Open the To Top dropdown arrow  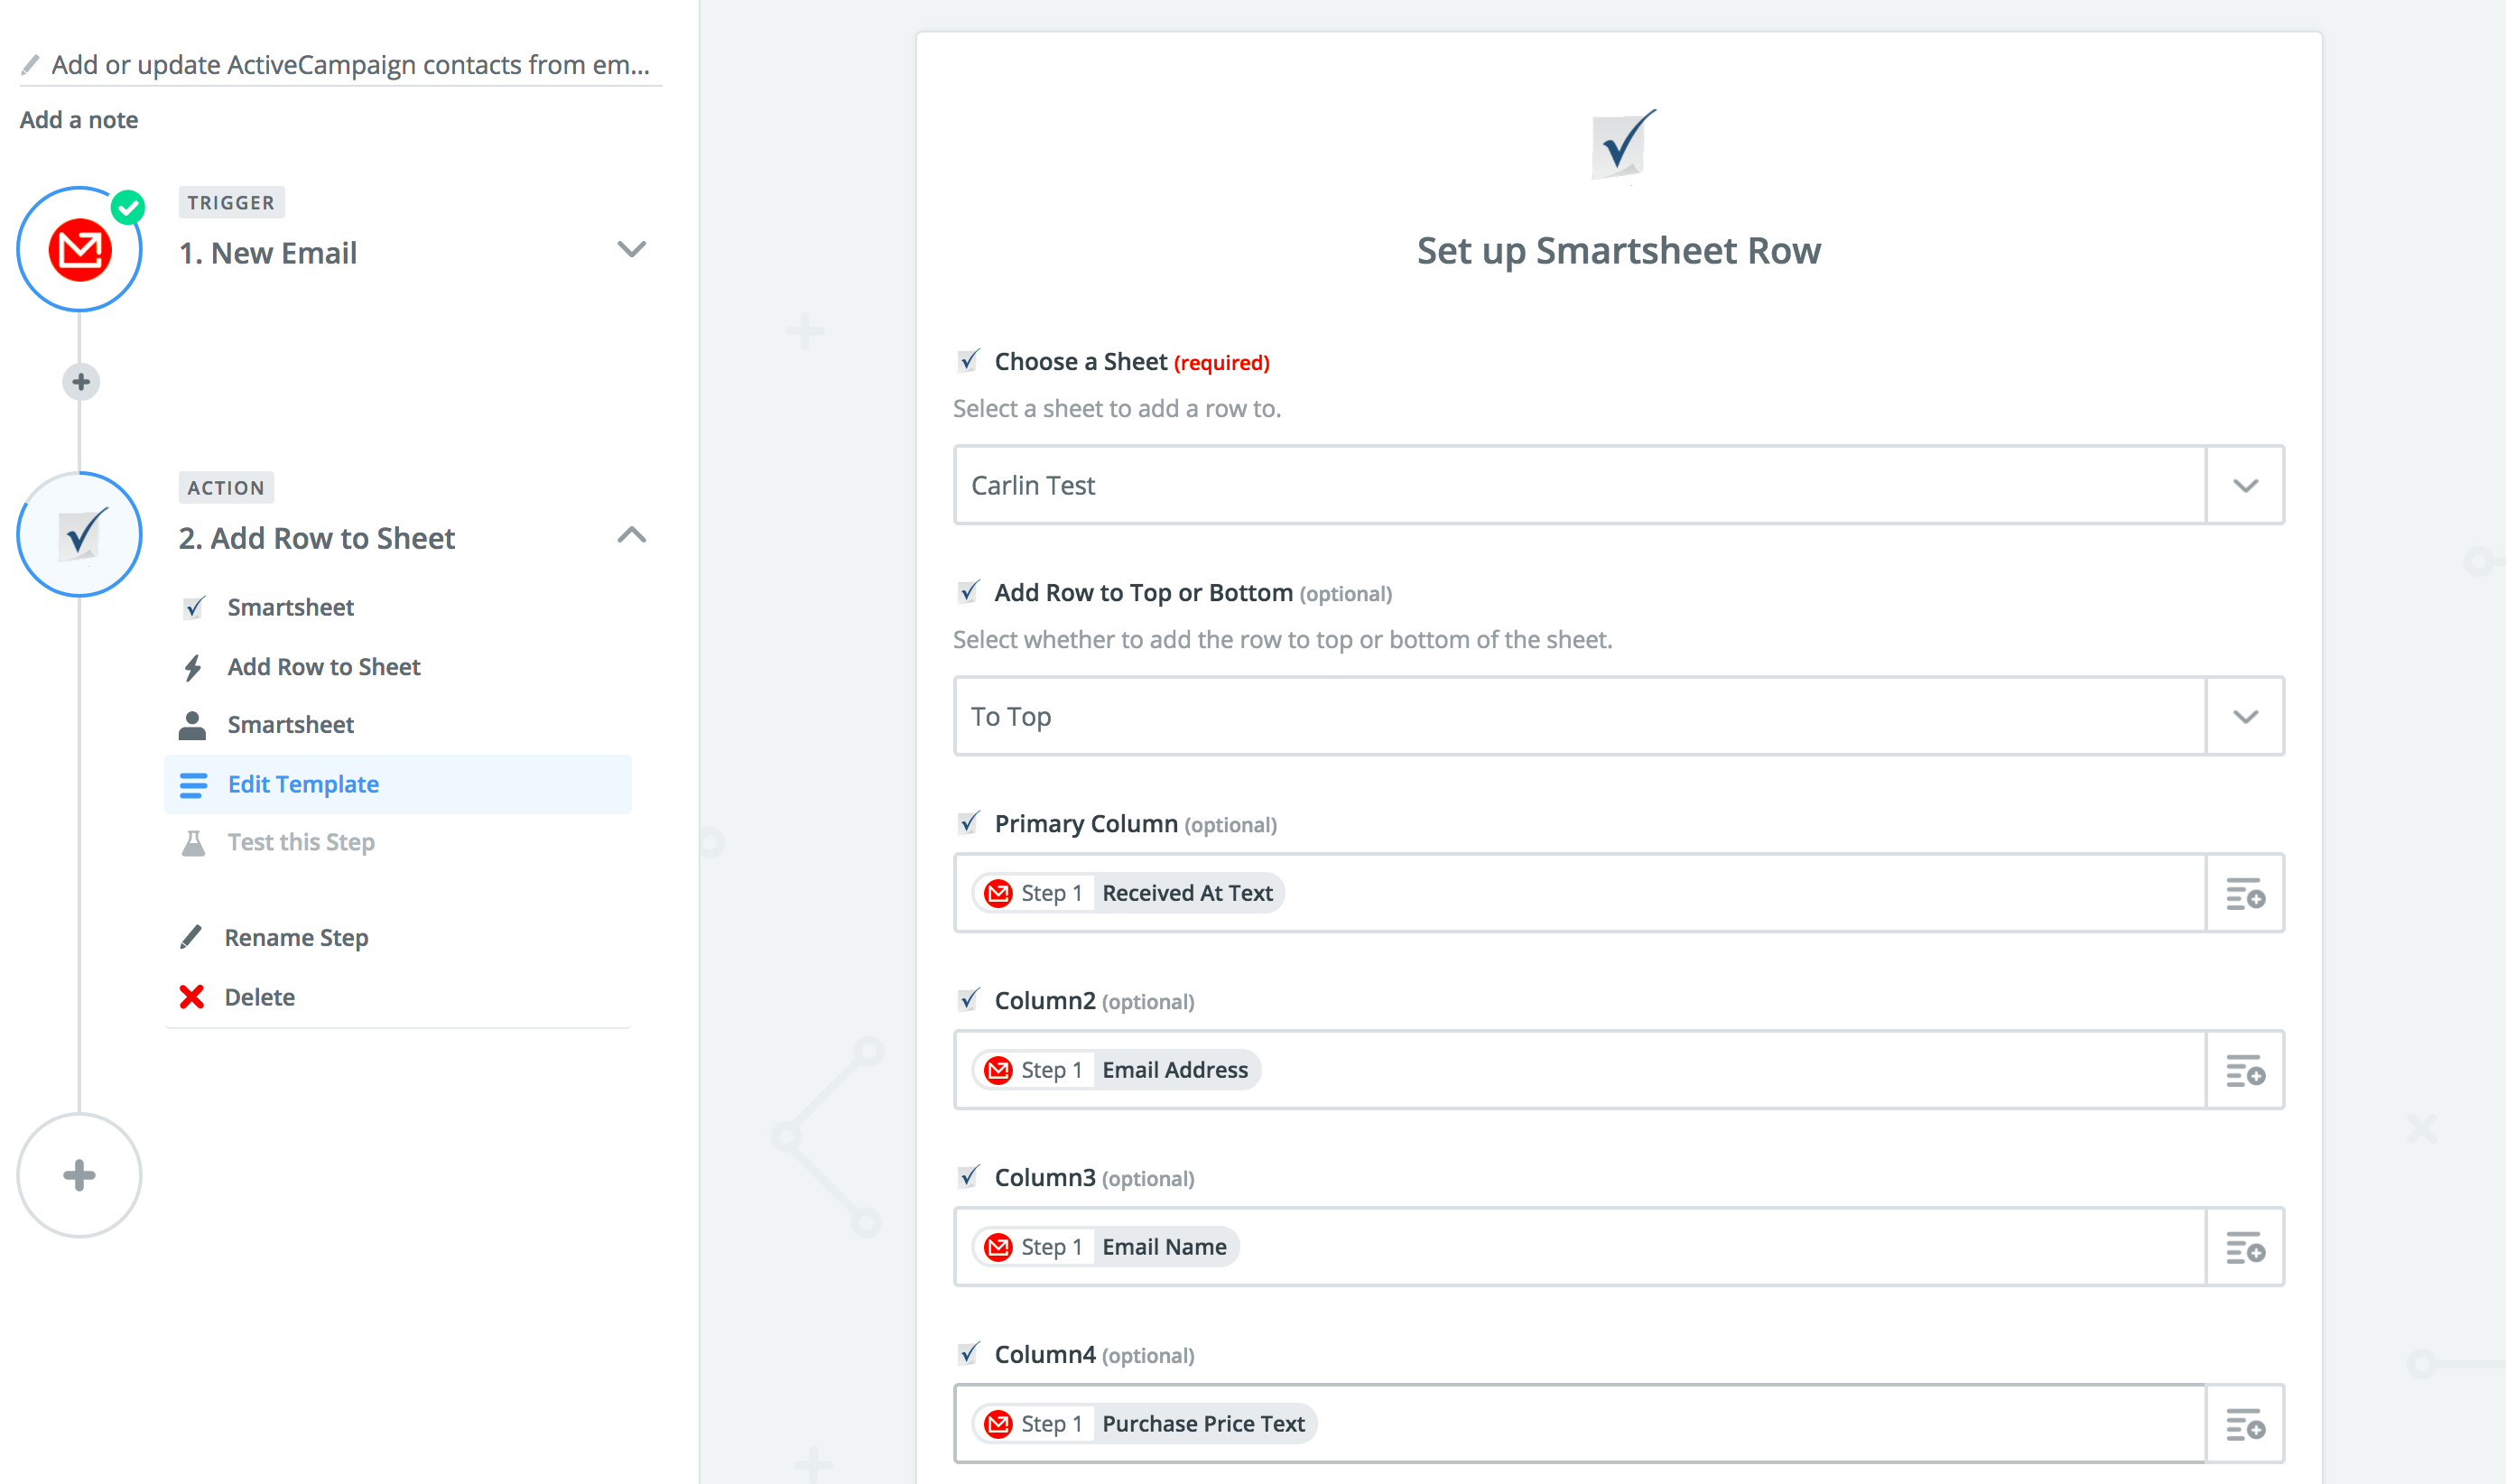(x=2245, y=717)
